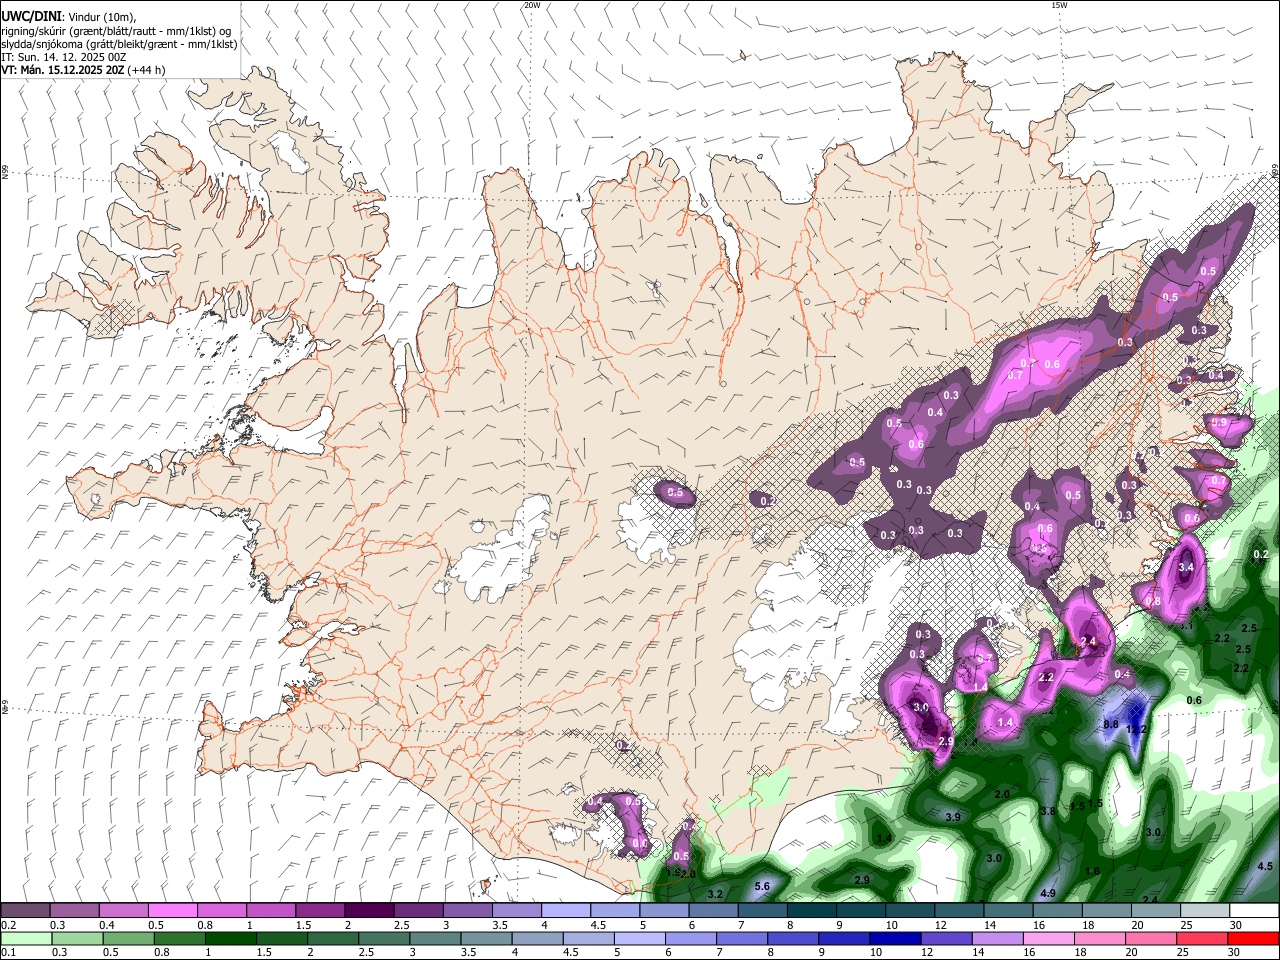Select upper legend white swatch at 30
The width and height of the screenshot is (1280, 960).
(x=1254, y=911)
